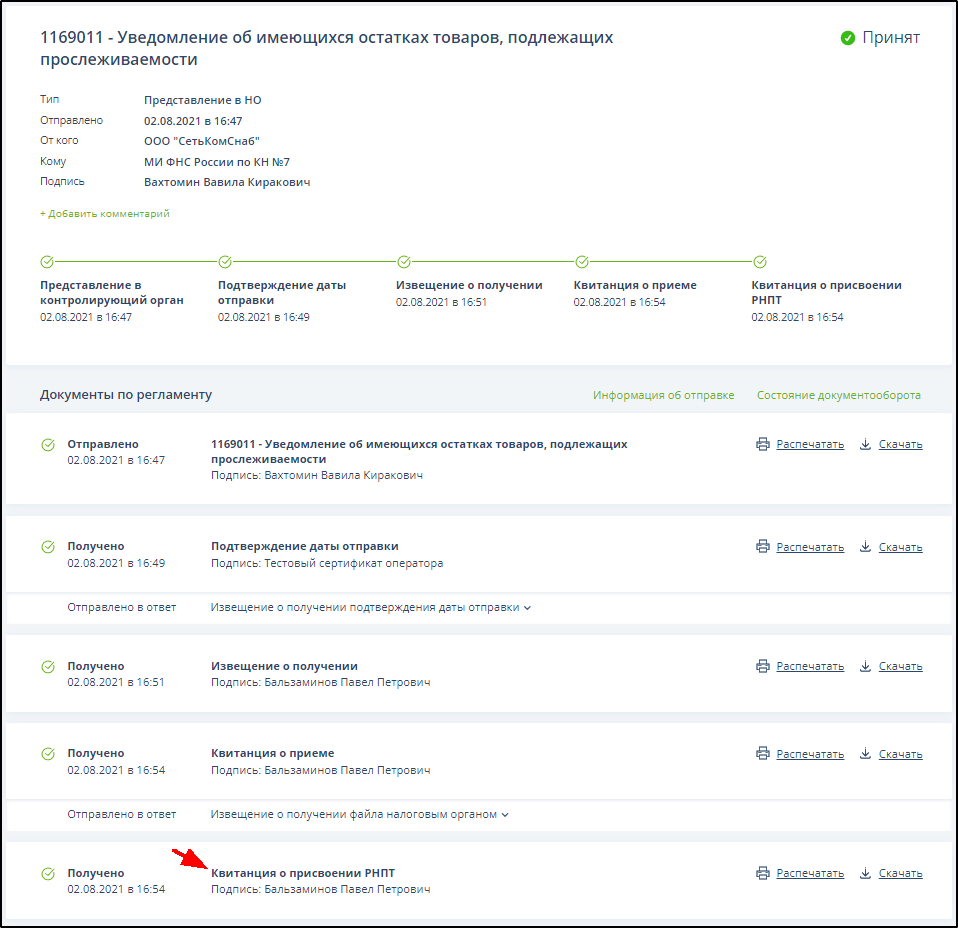Click Распечатать link for Подтверждение даты отправки

click(x=810, y=547)
